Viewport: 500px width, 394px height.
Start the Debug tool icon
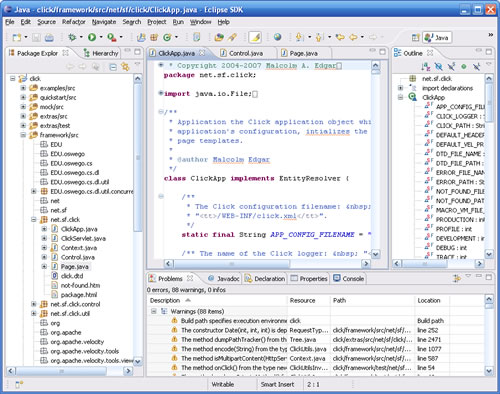(x=72, y=37)
